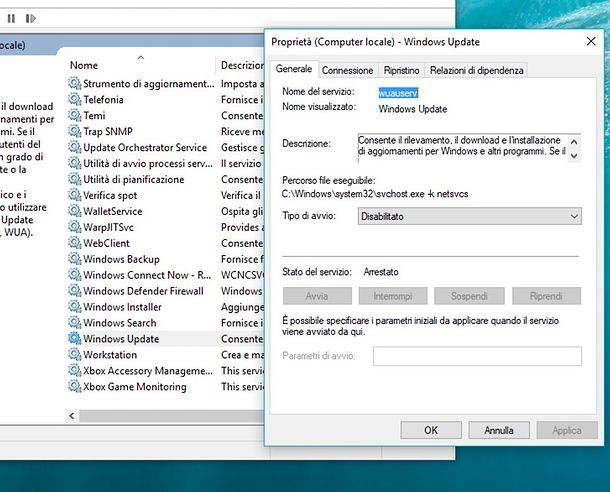Select the Temi service name
Screen dimensions: 610x492
pos(94,116)
